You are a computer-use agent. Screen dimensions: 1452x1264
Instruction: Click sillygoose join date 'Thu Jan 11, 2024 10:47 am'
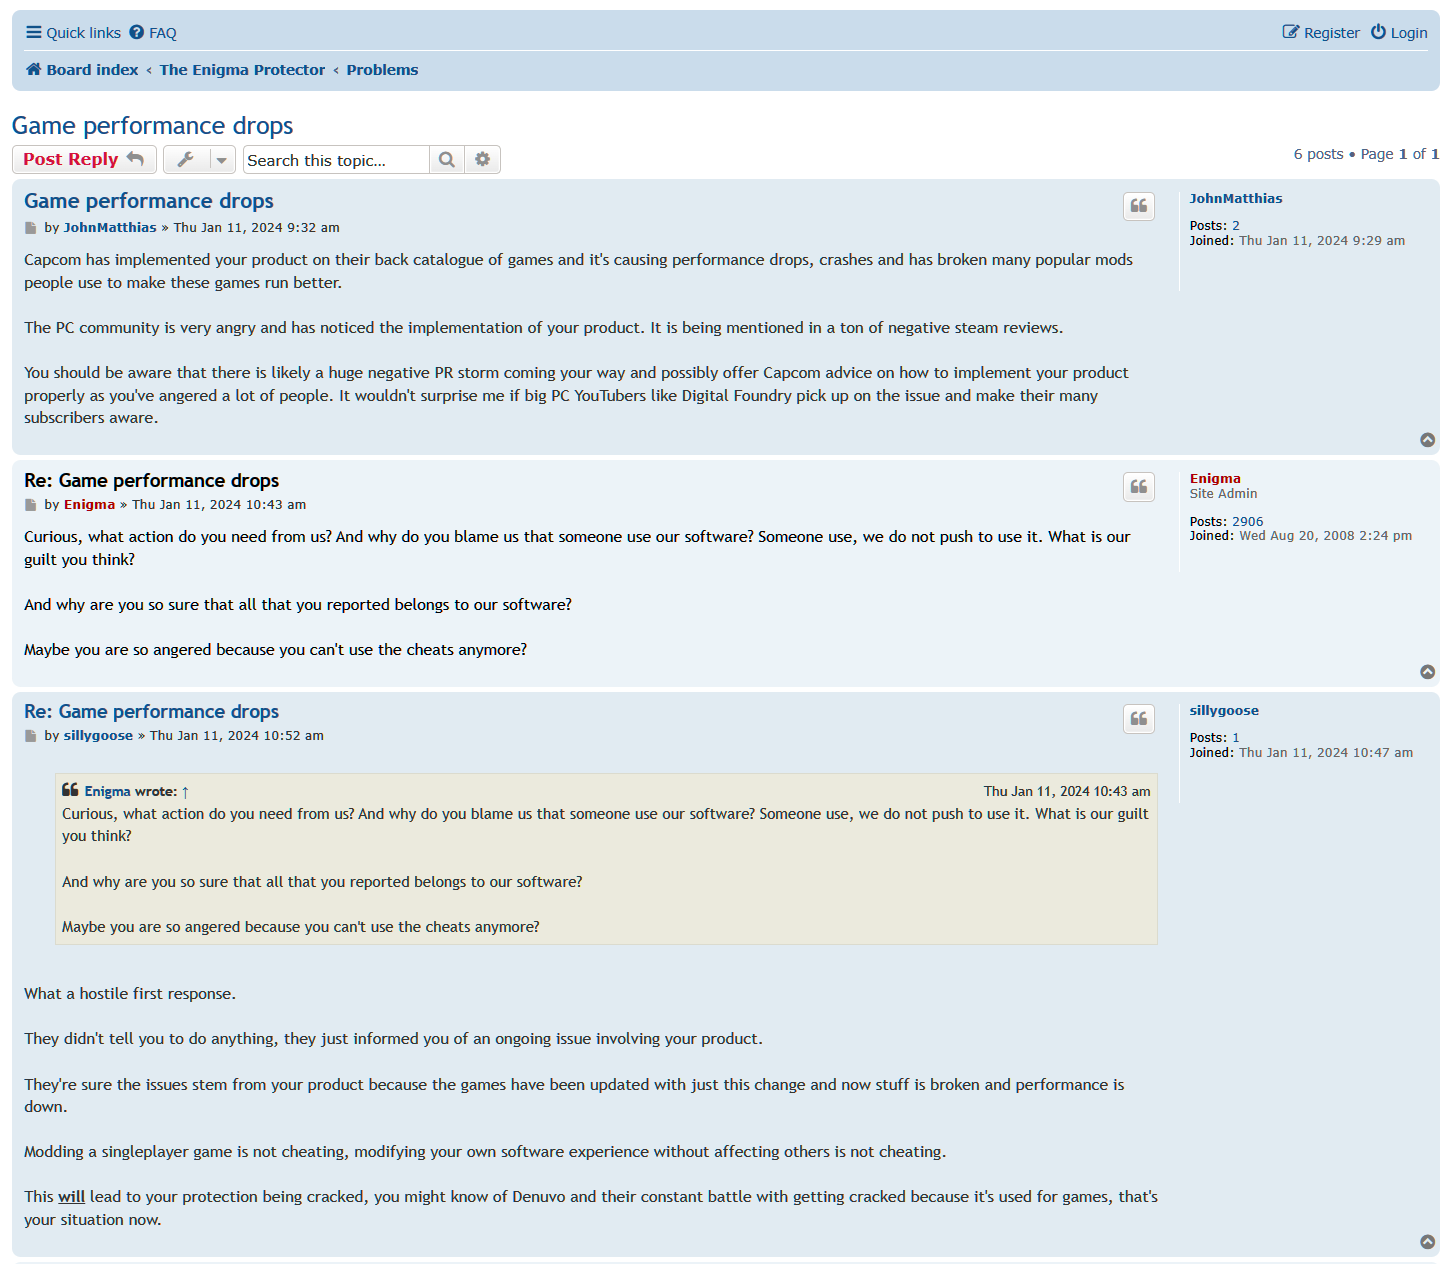click(x=1326, y=753)
